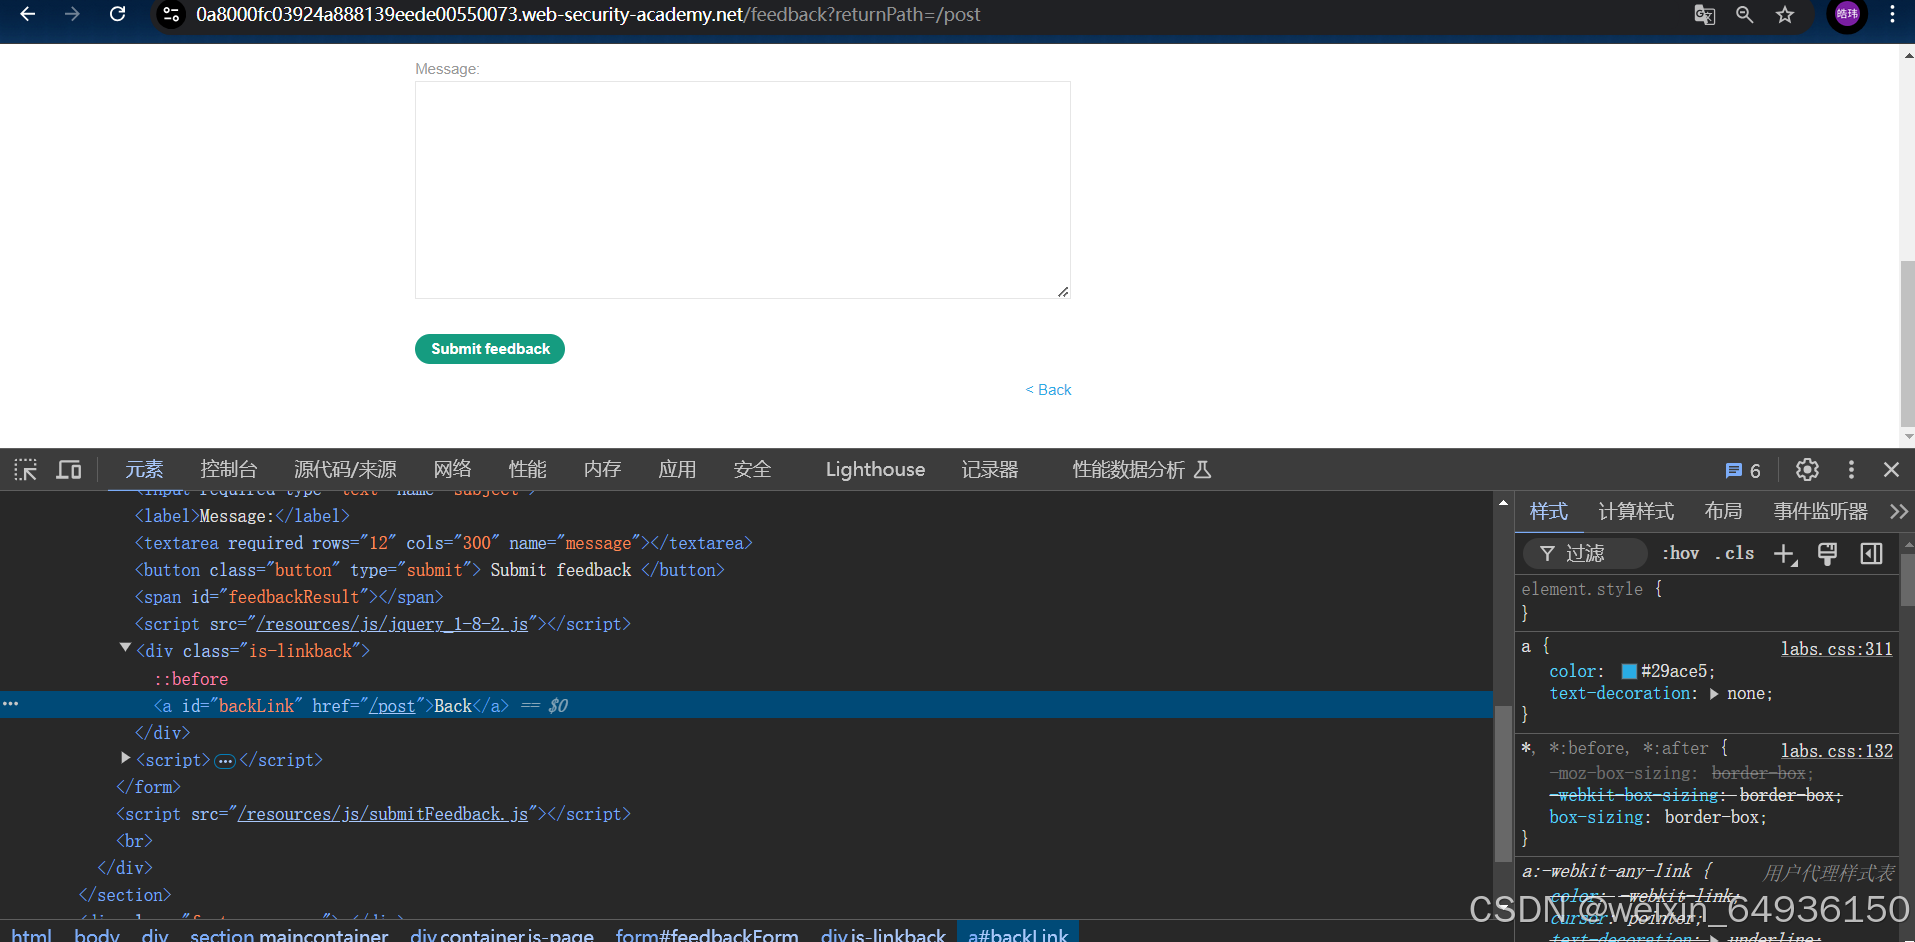
Task: Select the 事件监听器 Event Listeners tab
Action: tap(1820, 511)
